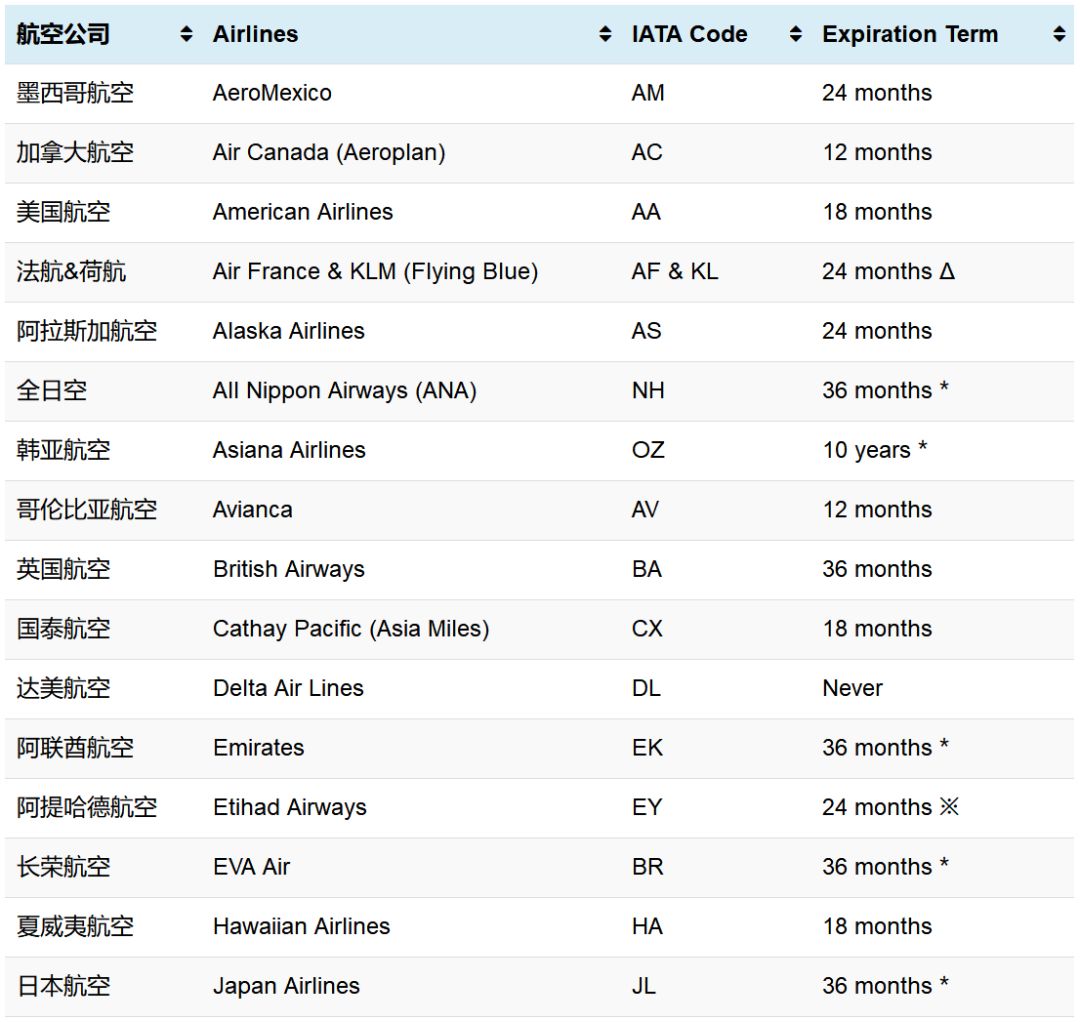Click Air France & KLM (Flying Blue)
The height and width of the screenshot is (1022, 1080).
(375, 271)
